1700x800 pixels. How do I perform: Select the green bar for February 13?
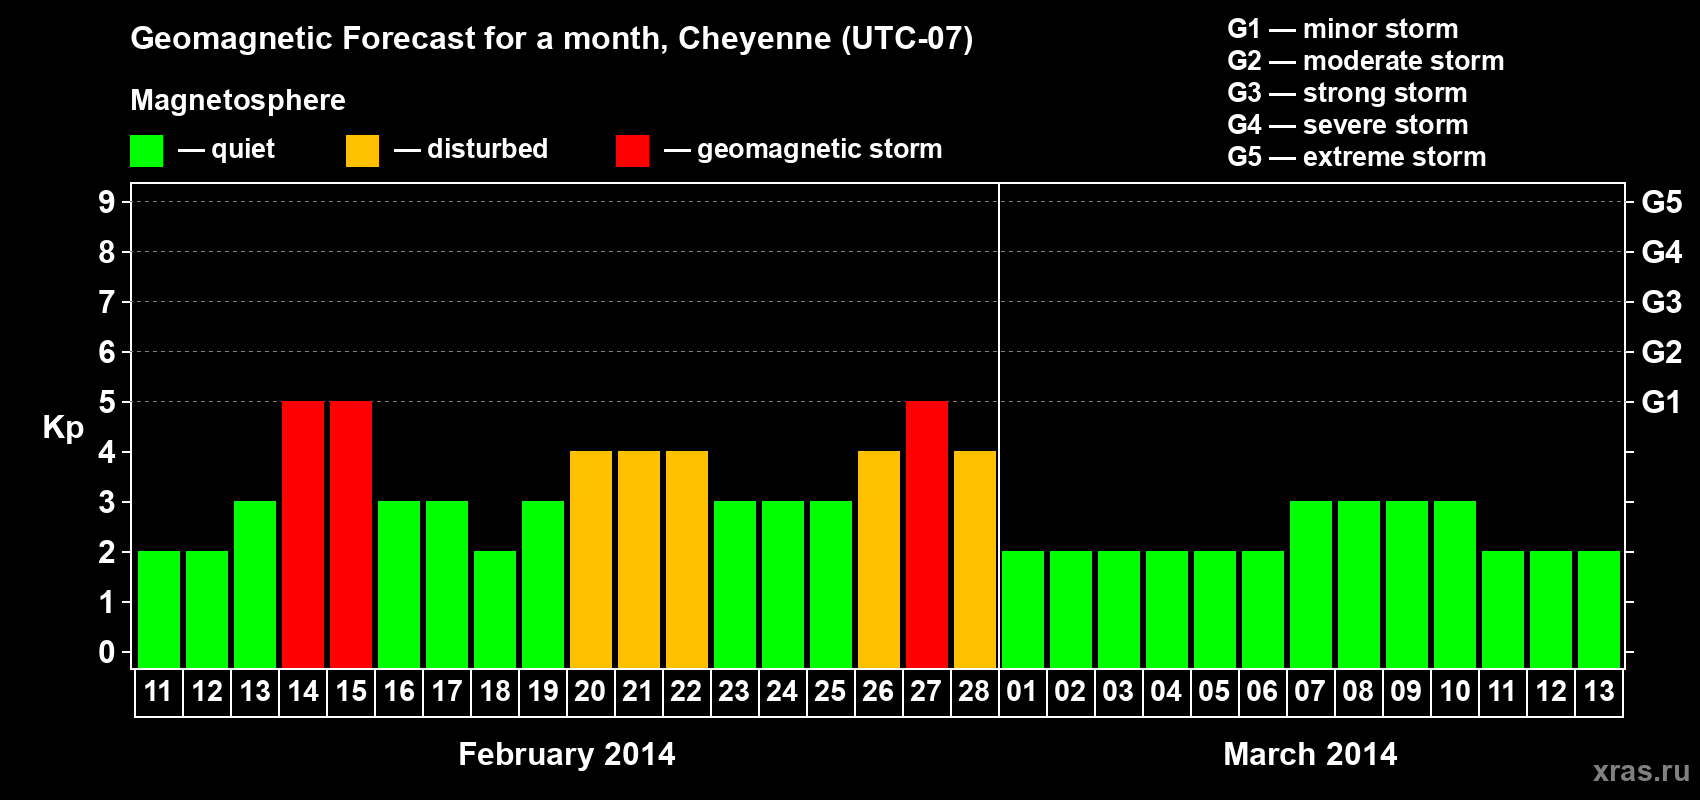point(255,584)
